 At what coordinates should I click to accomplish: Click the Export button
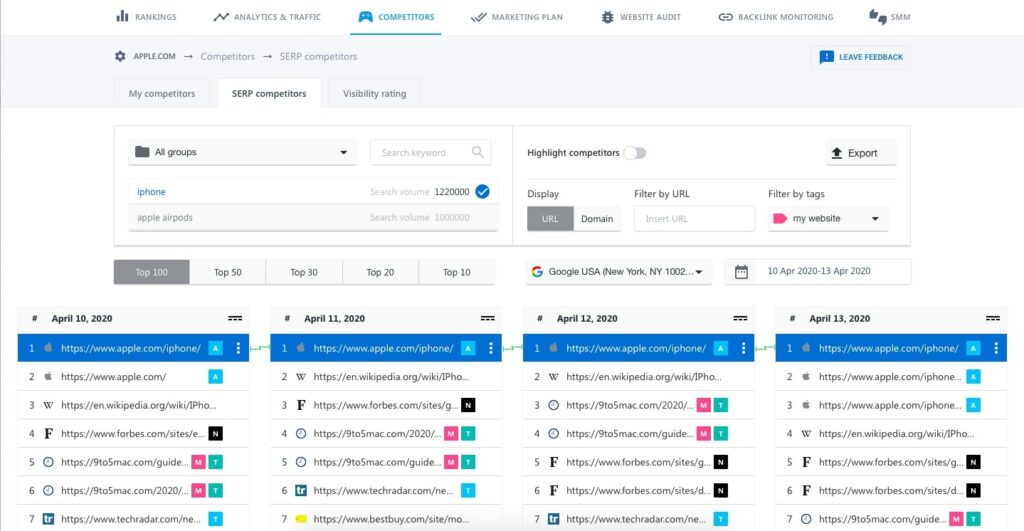pos(862,153)
